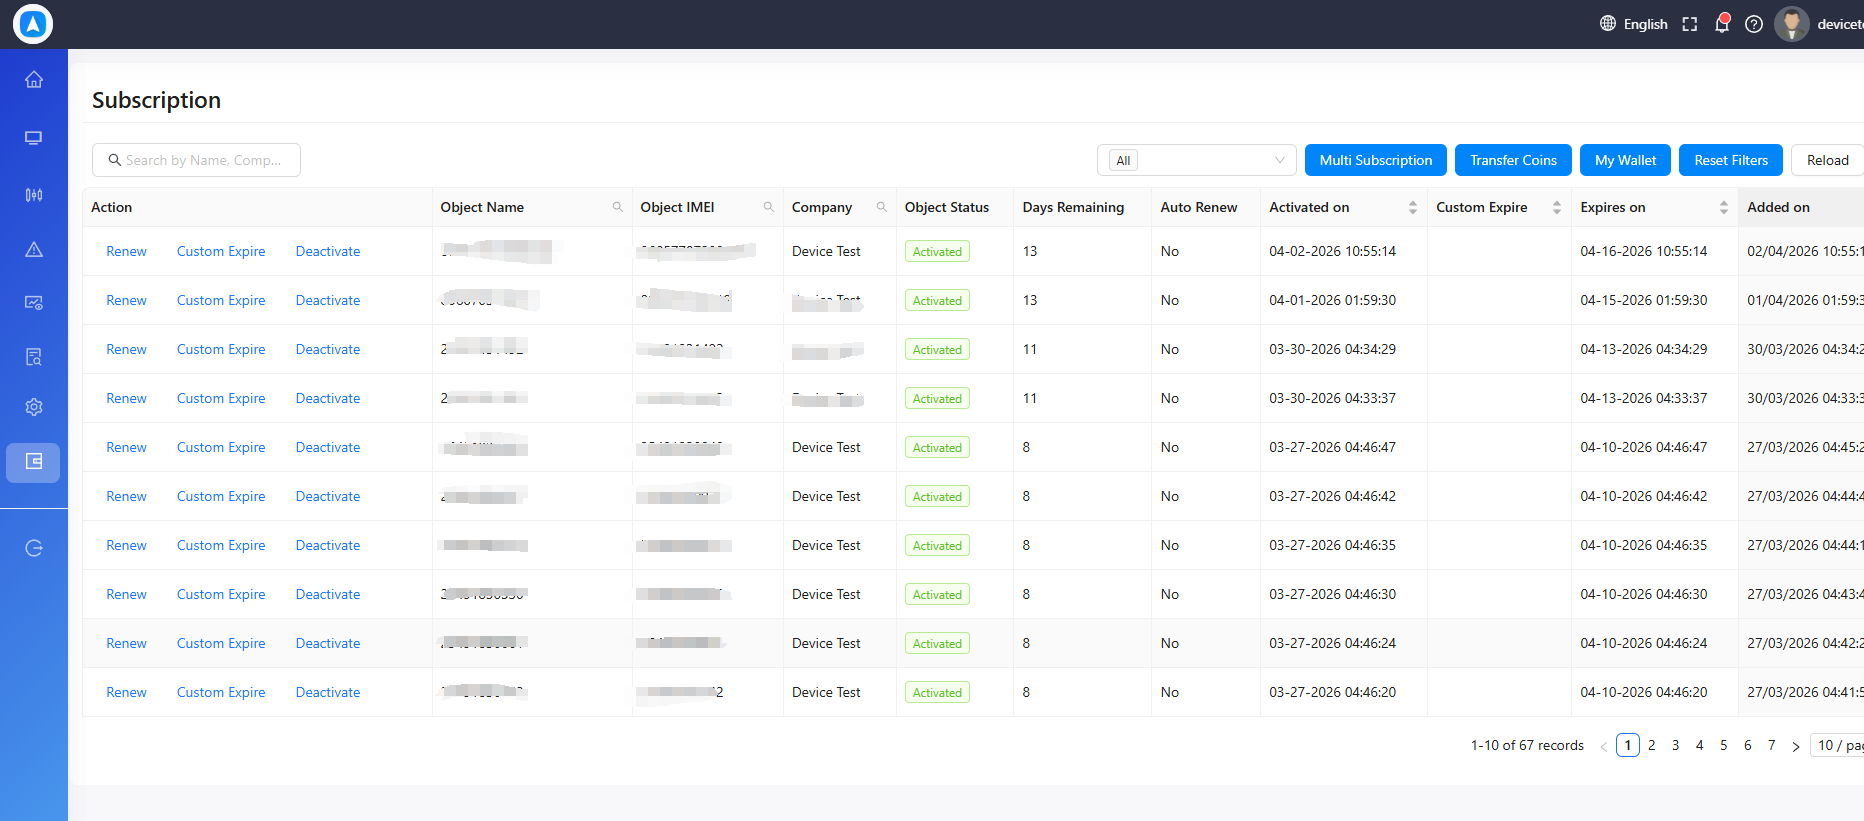1864x821 pixels.
Task: Click Transfer Coins button
Action: click(1513, 160)
